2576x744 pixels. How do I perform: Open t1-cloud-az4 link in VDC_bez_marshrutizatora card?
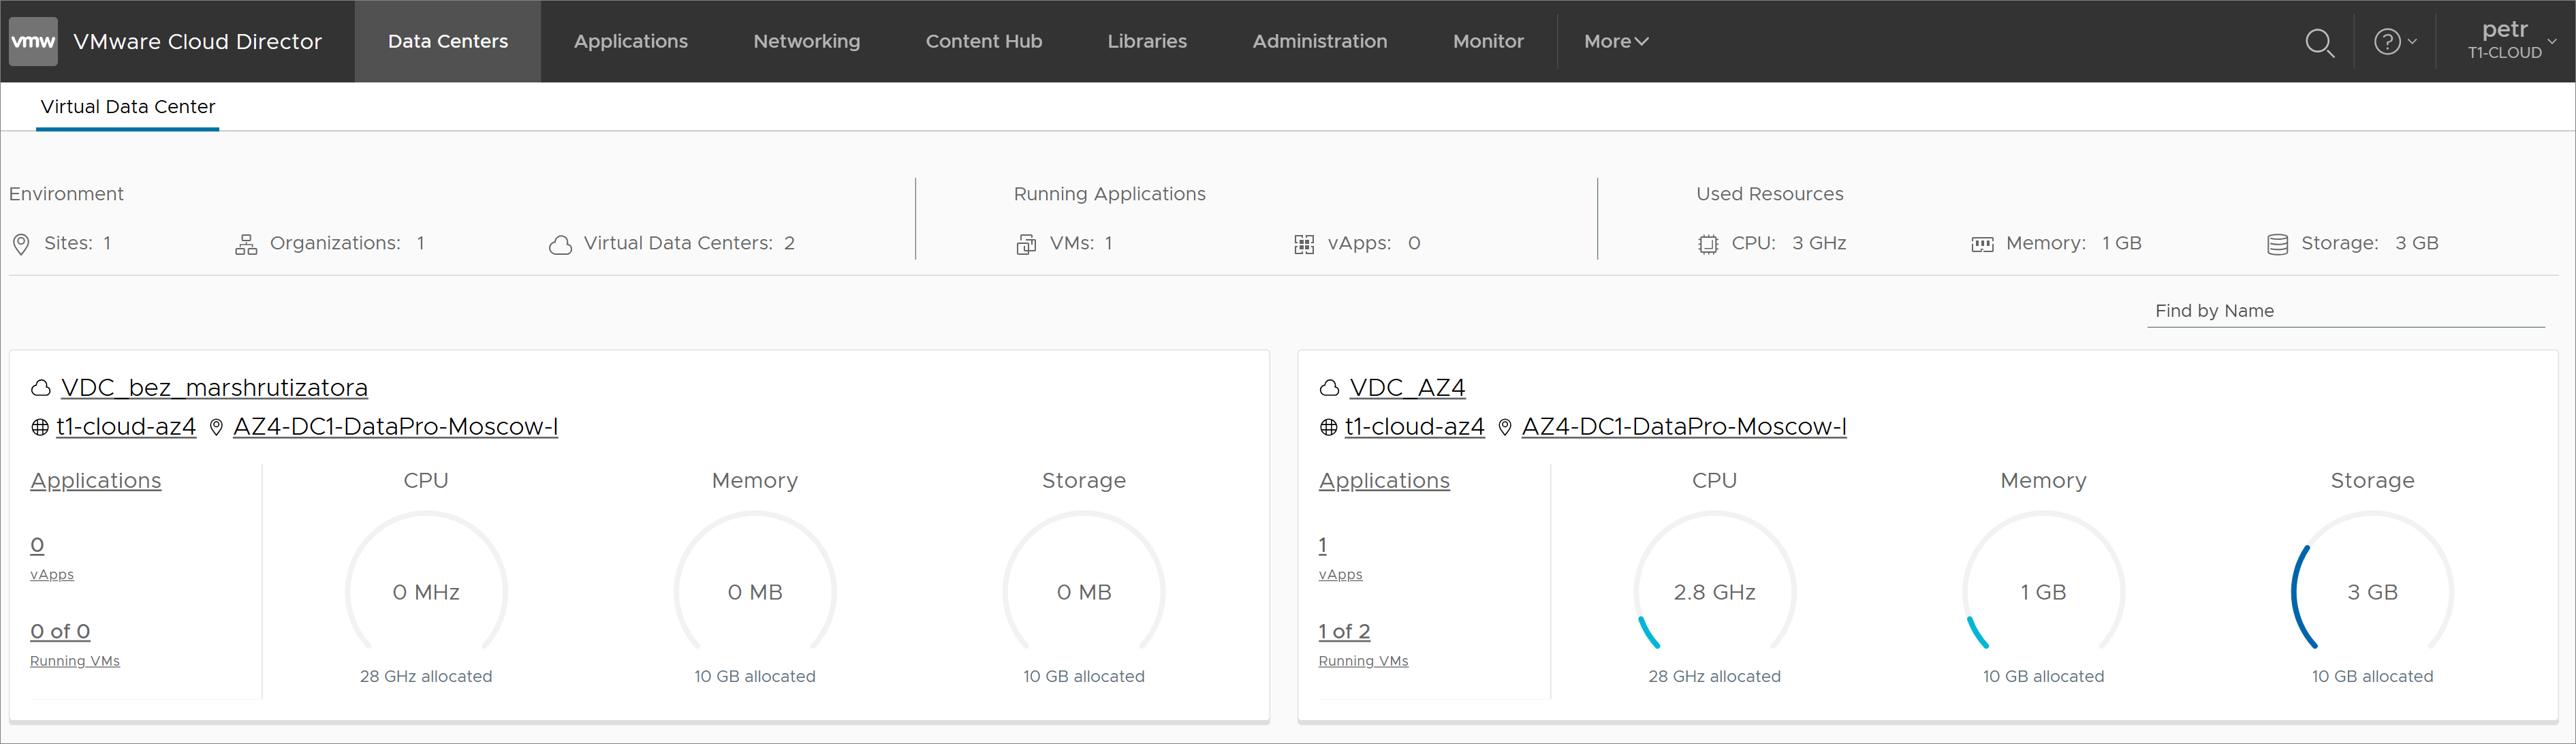pos(126,427)
